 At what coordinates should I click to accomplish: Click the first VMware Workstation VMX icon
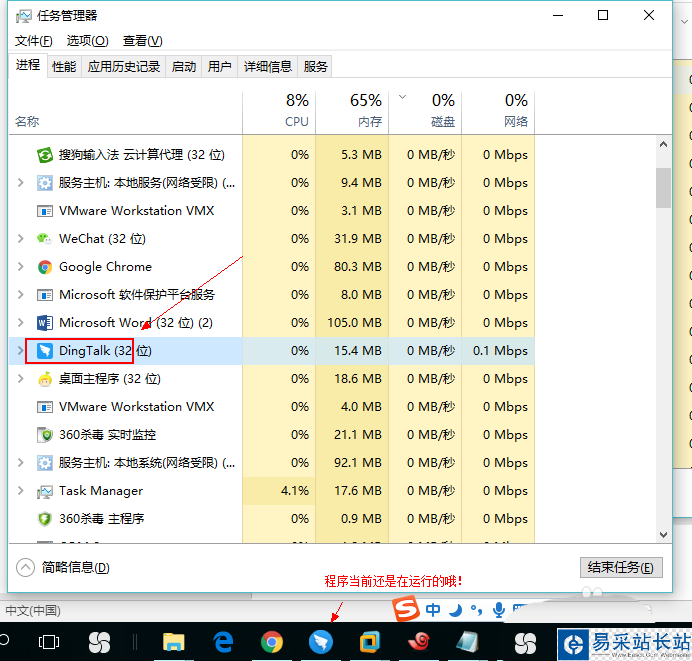click(x=45, y=211)
